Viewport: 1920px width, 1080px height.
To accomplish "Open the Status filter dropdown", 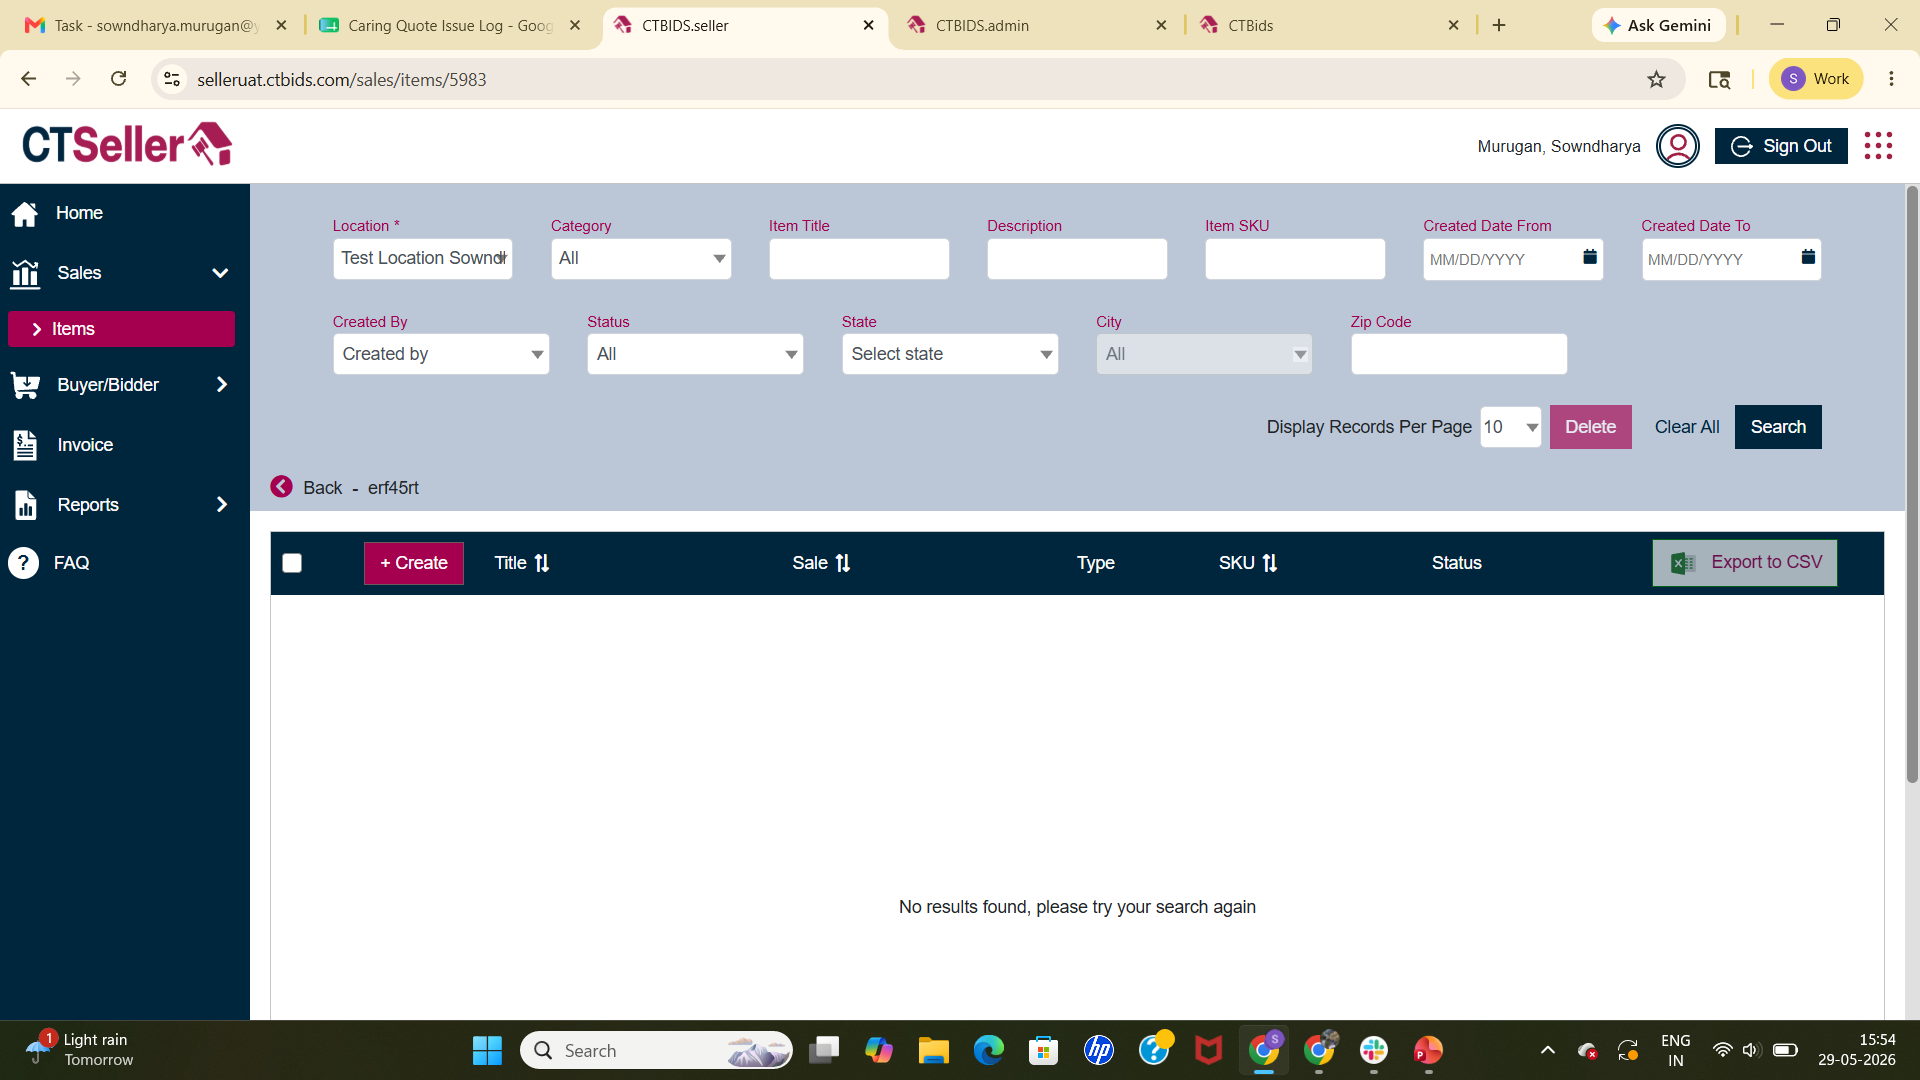I will point(695,354).
